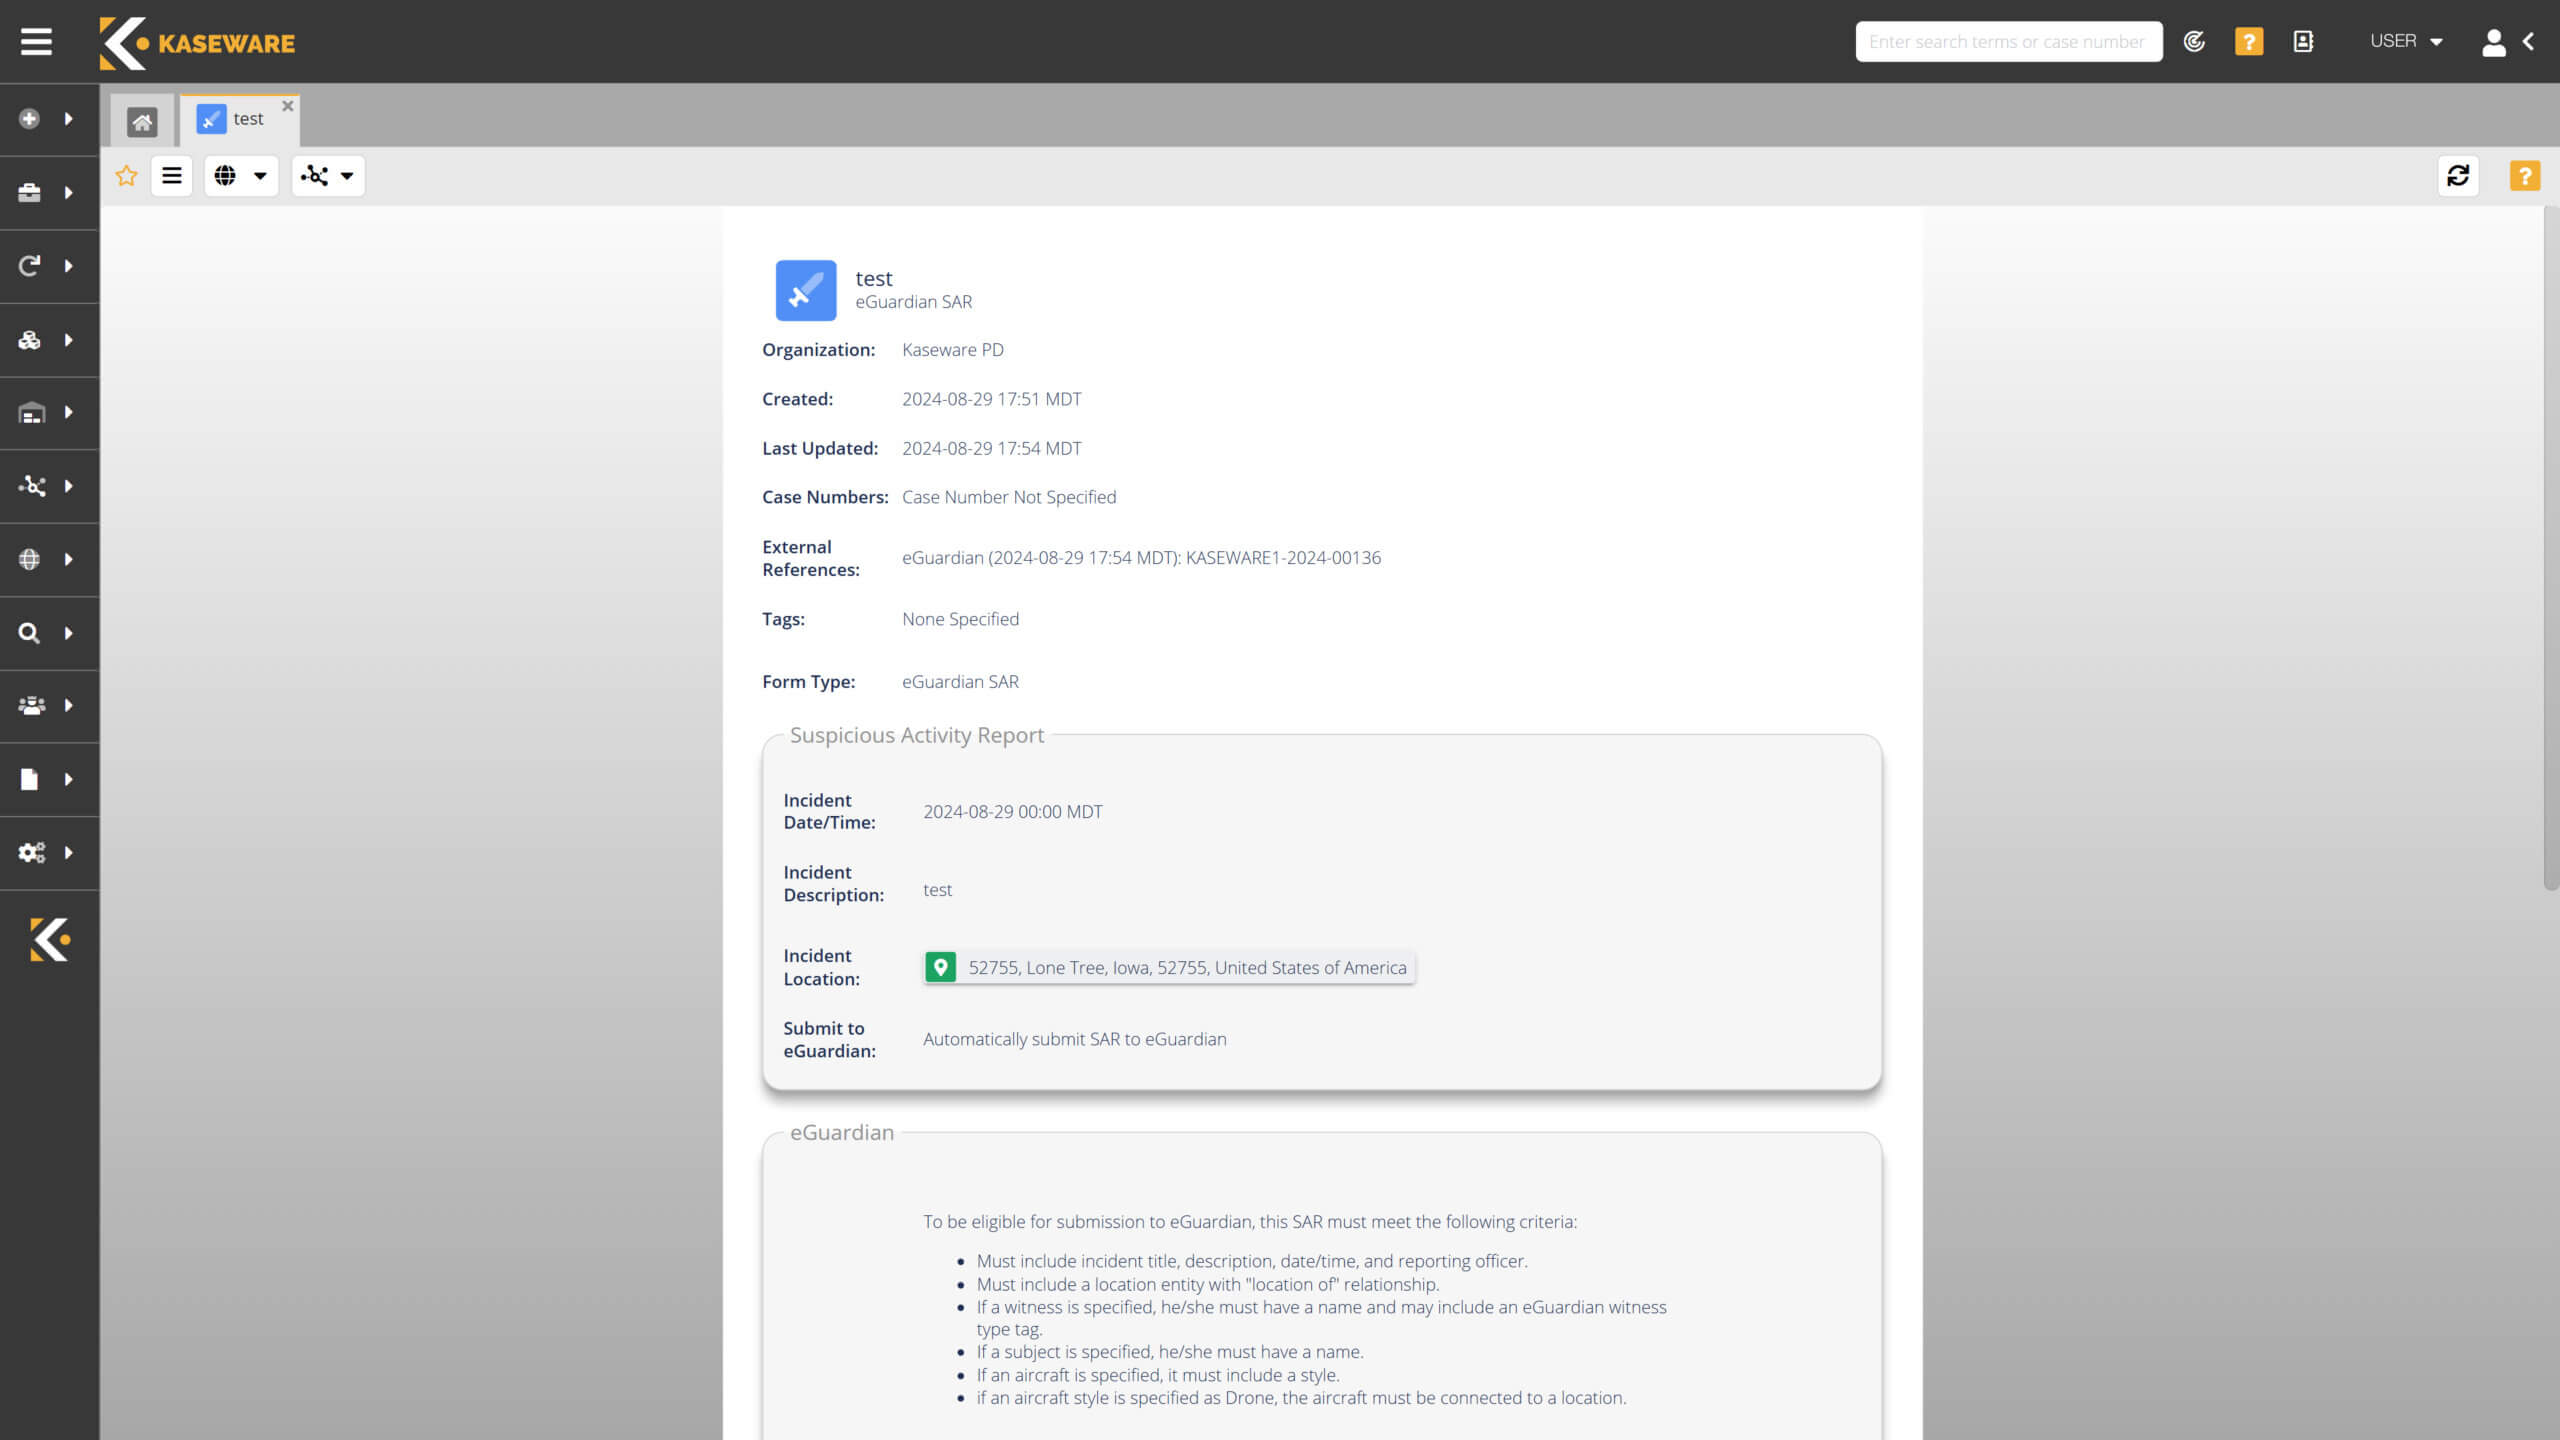Expand the link-chart sidebar menu arrow
The image size is (2560, 1440).
(x=68, y=486)
